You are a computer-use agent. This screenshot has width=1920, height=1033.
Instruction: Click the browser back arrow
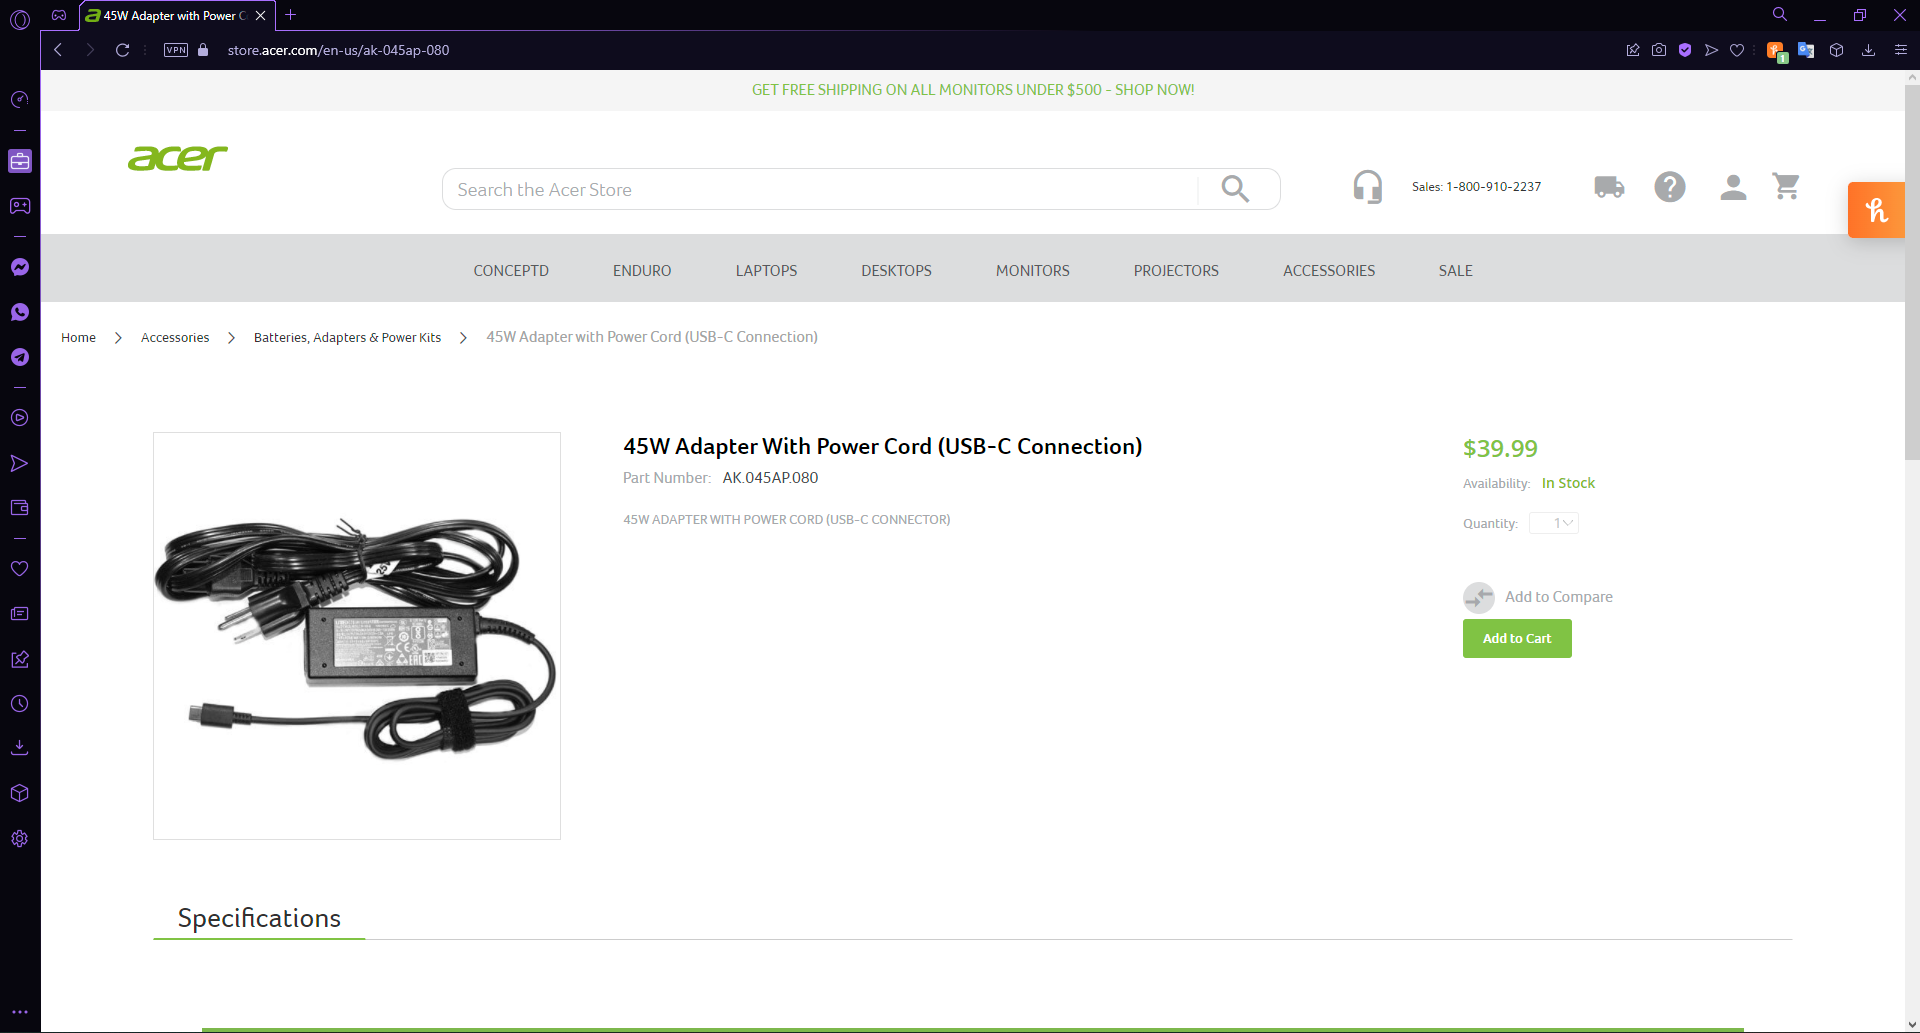(x=58, y=50)
